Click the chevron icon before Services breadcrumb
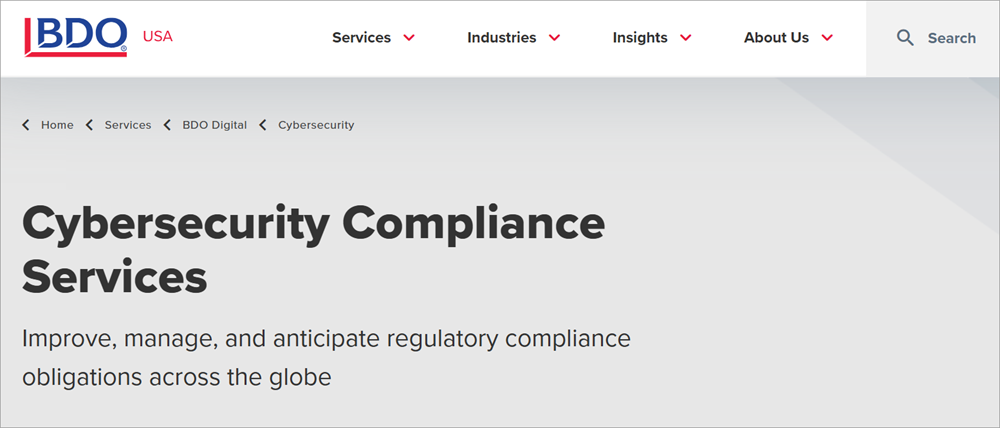1000x428 pixels. tap(89, 125)
